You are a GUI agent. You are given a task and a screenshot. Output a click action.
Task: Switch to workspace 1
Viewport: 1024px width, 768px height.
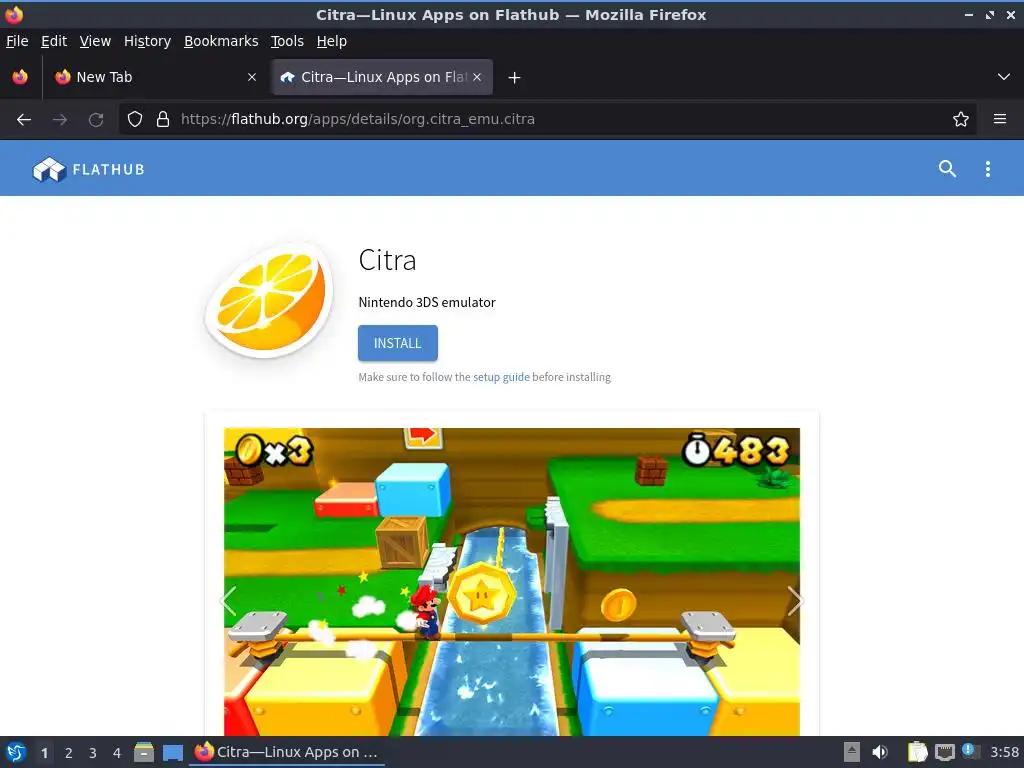tap(44, 753)
